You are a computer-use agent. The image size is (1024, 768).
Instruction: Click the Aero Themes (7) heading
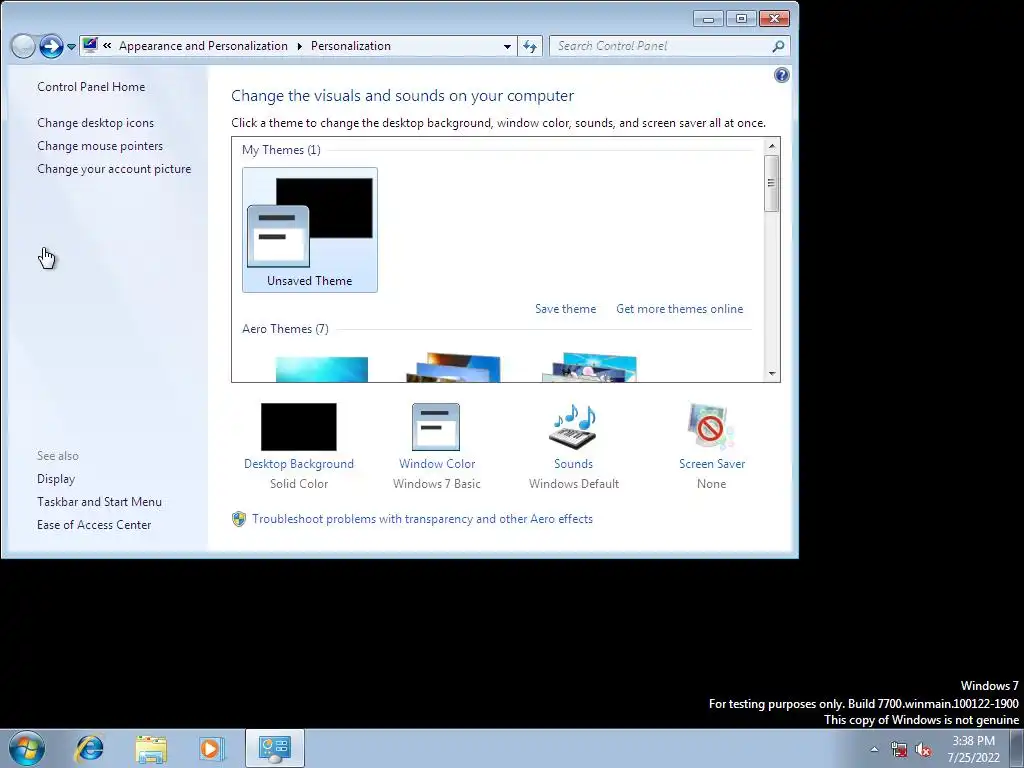[285, 328]
